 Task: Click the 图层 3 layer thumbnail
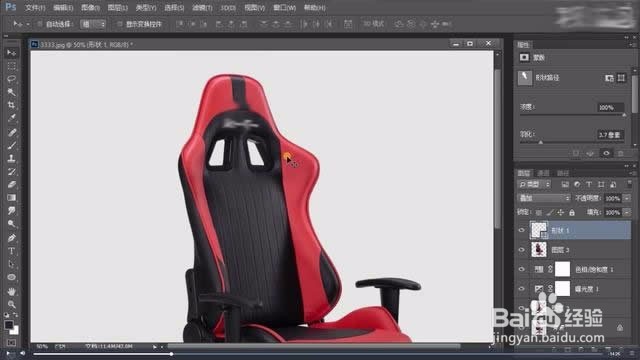coord(539,249)
